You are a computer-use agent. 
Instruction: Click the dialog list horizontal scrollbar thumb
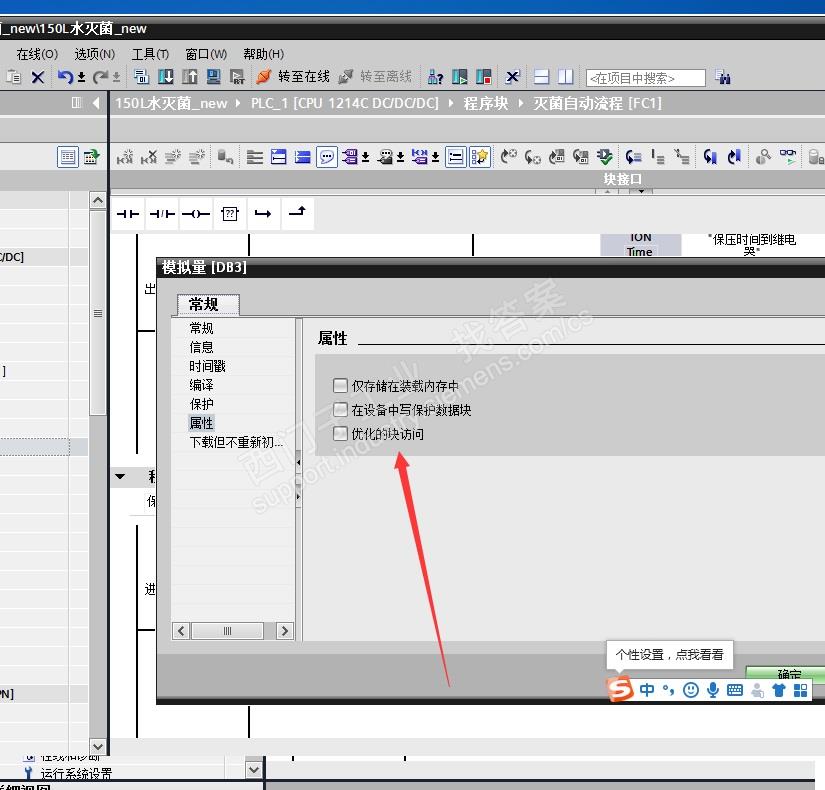[x=227, y=631]
